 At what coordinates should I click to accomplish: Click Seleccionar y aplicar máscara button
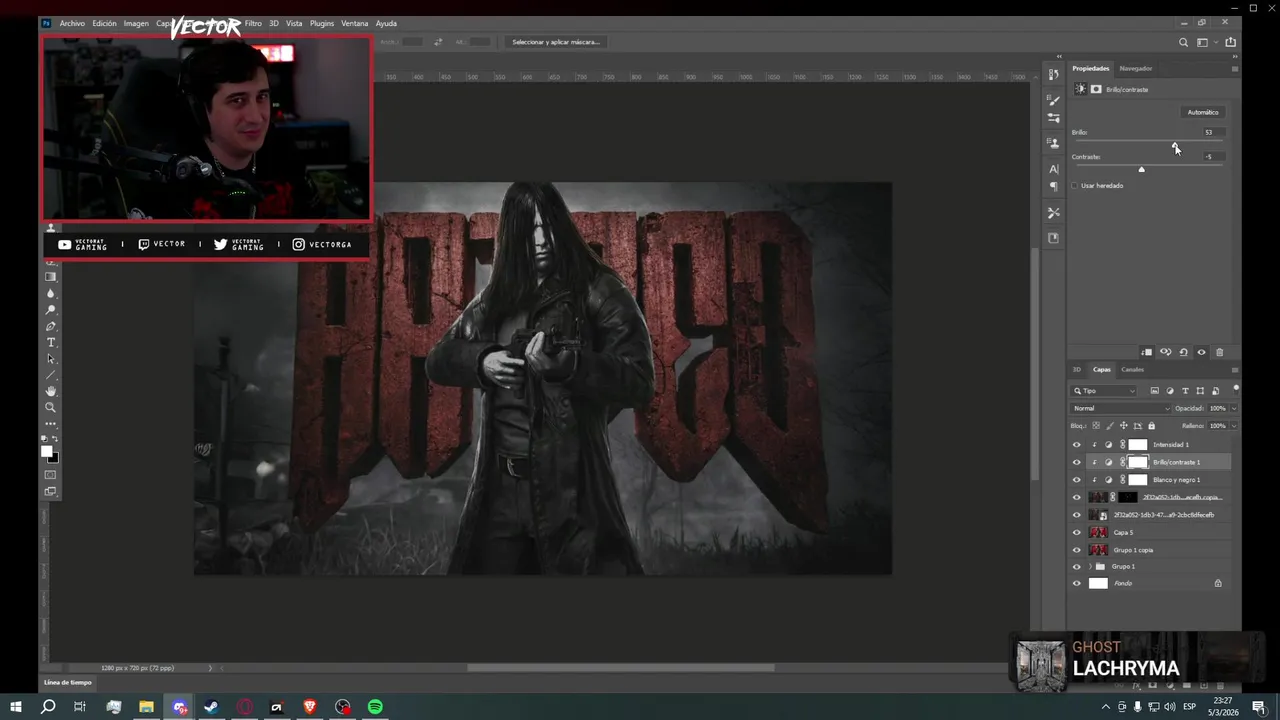556,42
